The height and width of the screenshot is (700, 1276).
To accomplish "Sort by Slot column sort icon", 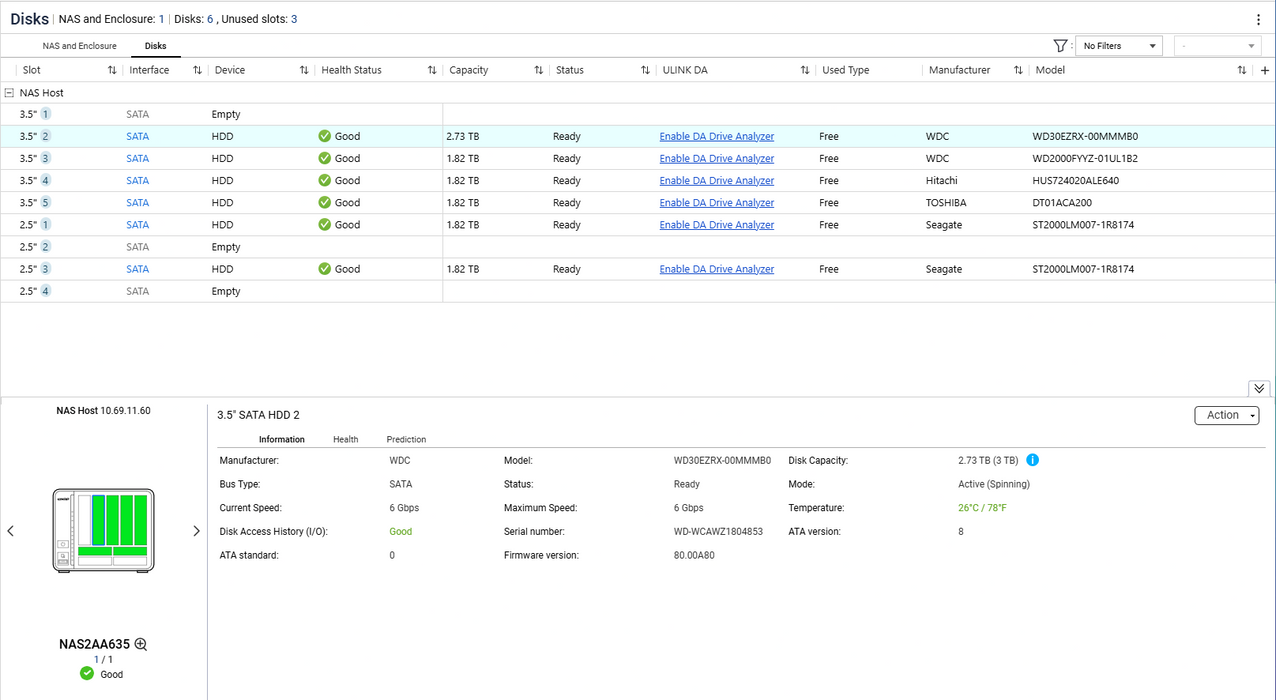I will coord(112,70).
